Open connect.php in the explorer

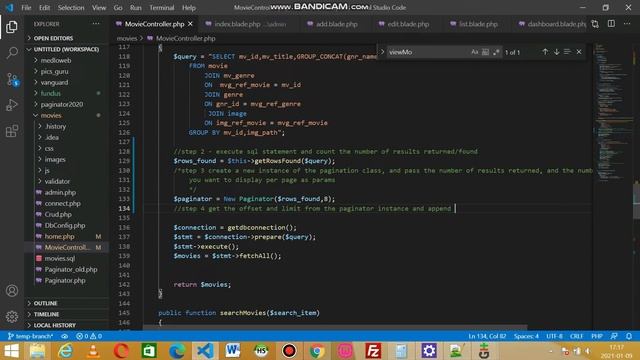(67, 203)
